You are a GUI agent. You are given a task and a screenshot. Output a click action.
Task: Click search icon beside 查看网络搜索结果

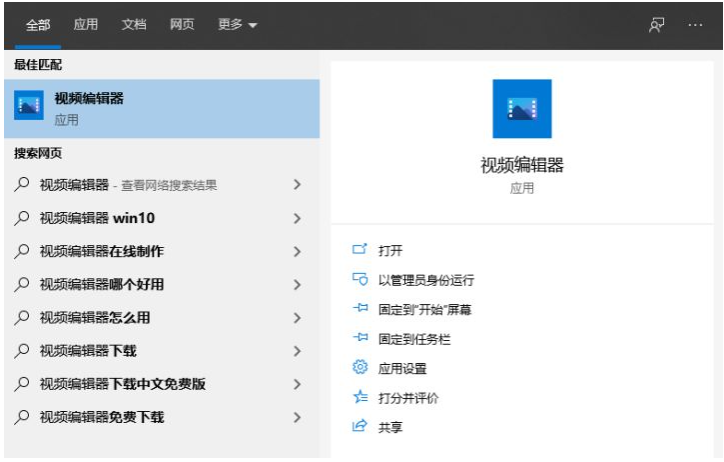22,185
